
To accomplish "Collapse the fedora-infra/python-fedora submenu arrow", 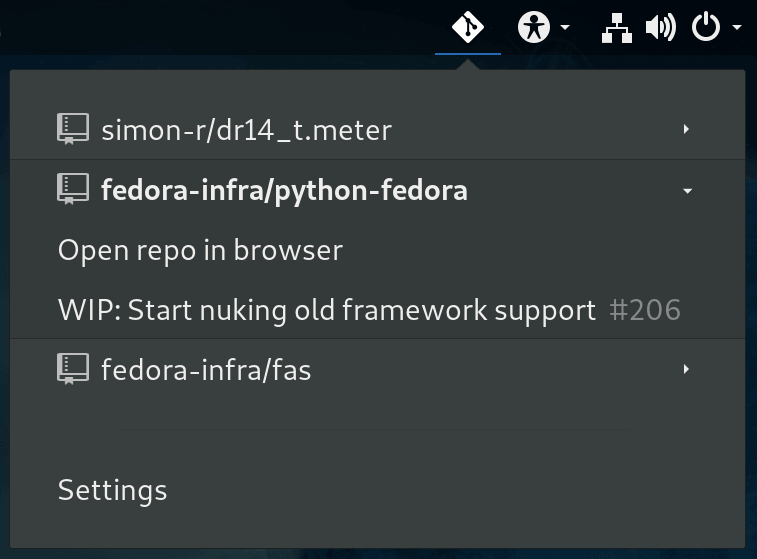I will pos(687,190).
